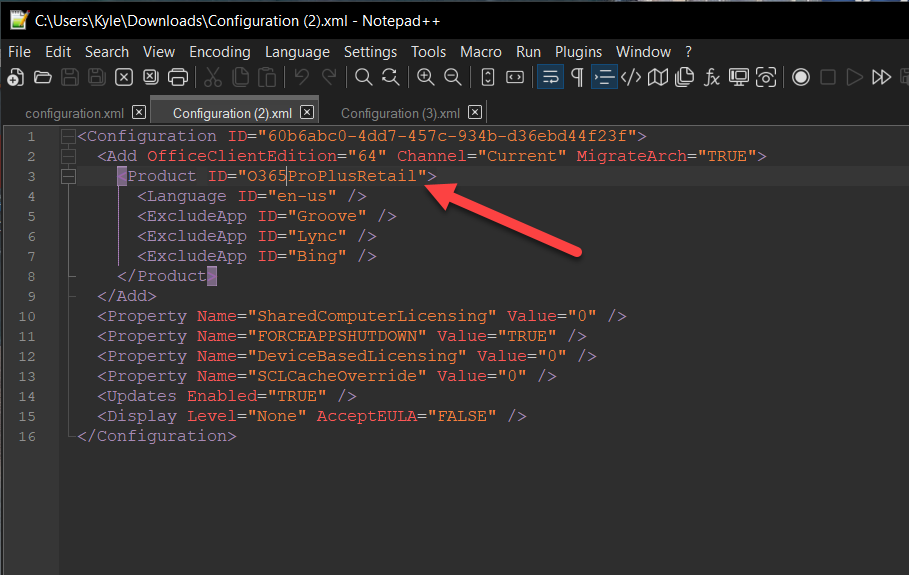Image resolution: width=909 pixels, height=575 pixels.
Task: Toggle synchronized horizontal scrolling
Action: [515, 77]
